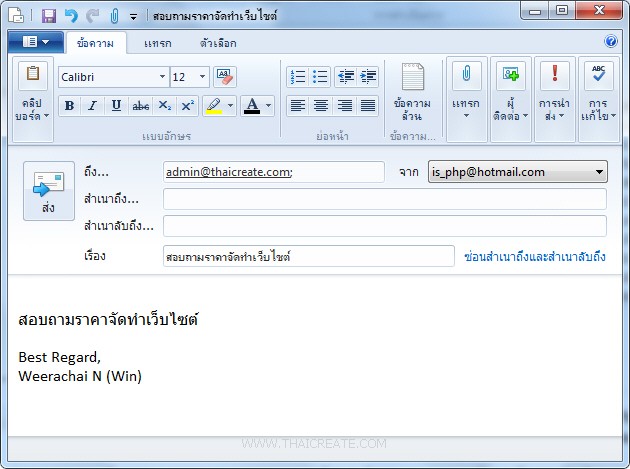This screenshot has height=469, width=630.
Task: Insert a numbered list
Action: (x=298, y=76)
